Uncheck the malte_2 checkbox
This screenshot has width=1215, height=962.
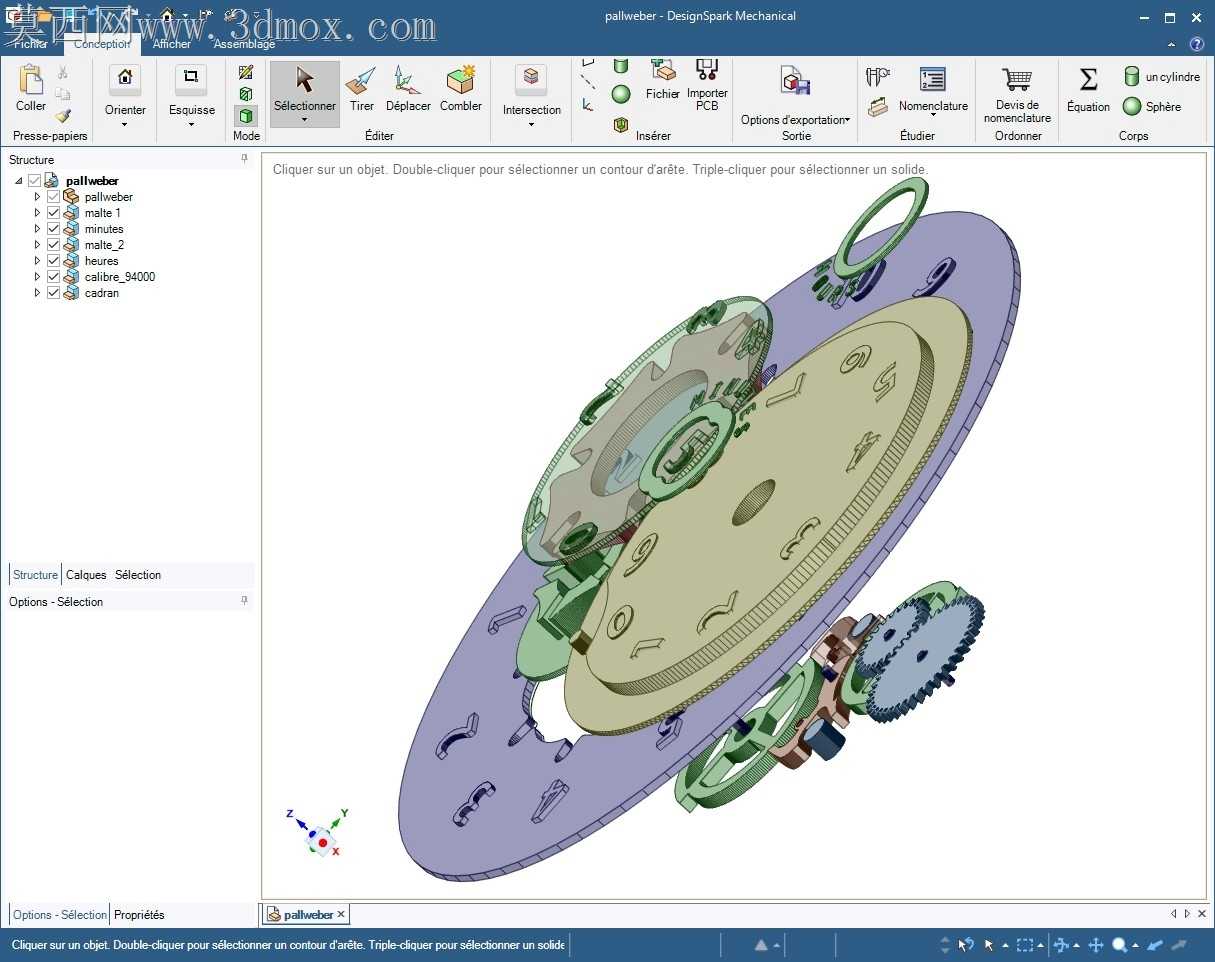click(54, 245)
